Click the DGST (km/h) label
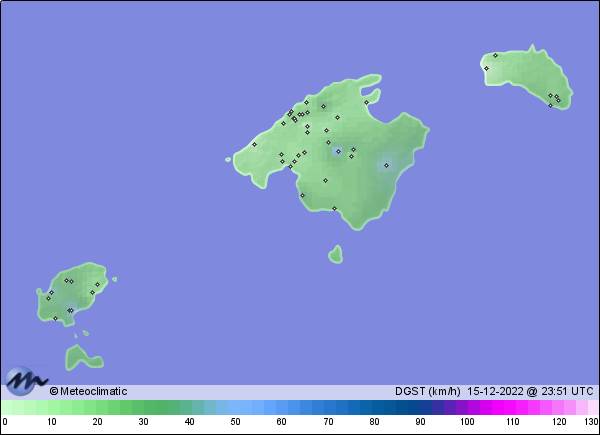 click(x=427, y=391)
